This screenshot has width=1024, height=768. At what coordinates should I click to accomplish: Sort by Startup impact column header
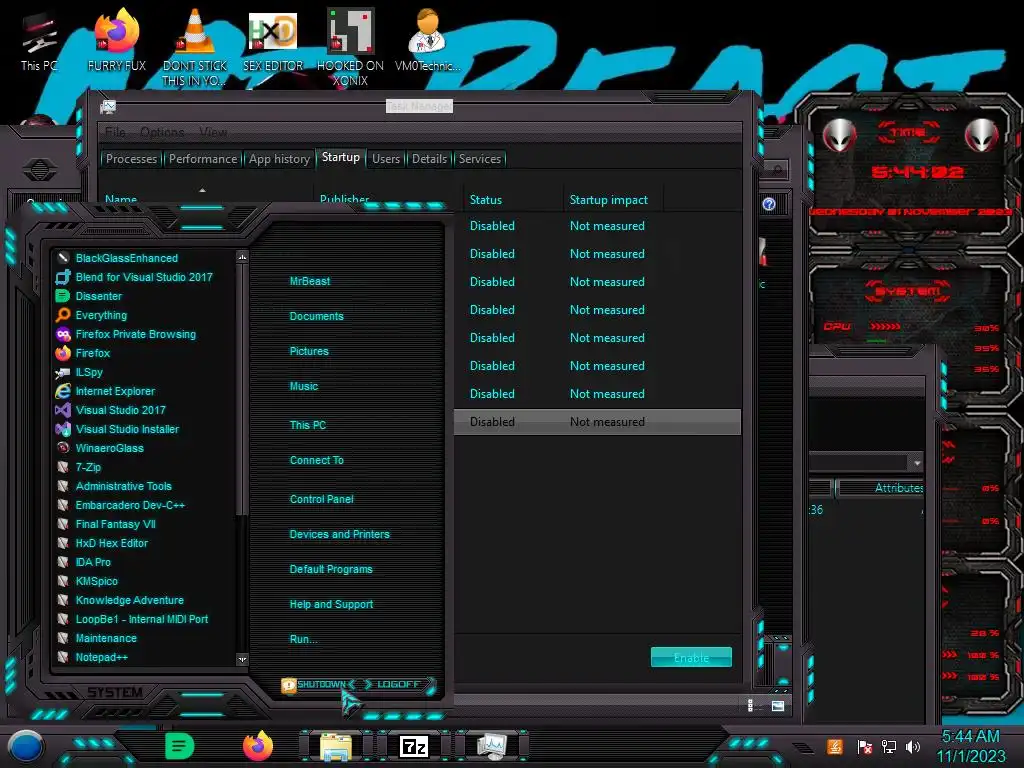tap(609, 200)
